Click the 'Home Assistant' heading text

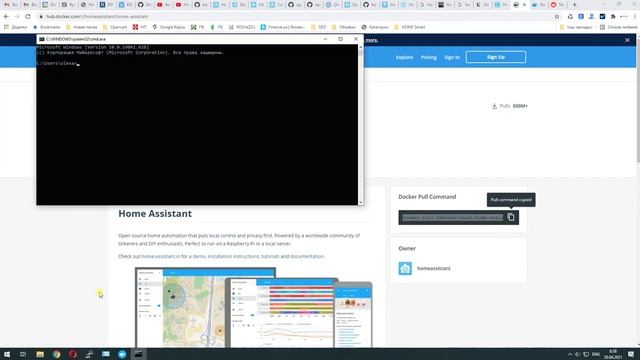(x=155, y=213)
